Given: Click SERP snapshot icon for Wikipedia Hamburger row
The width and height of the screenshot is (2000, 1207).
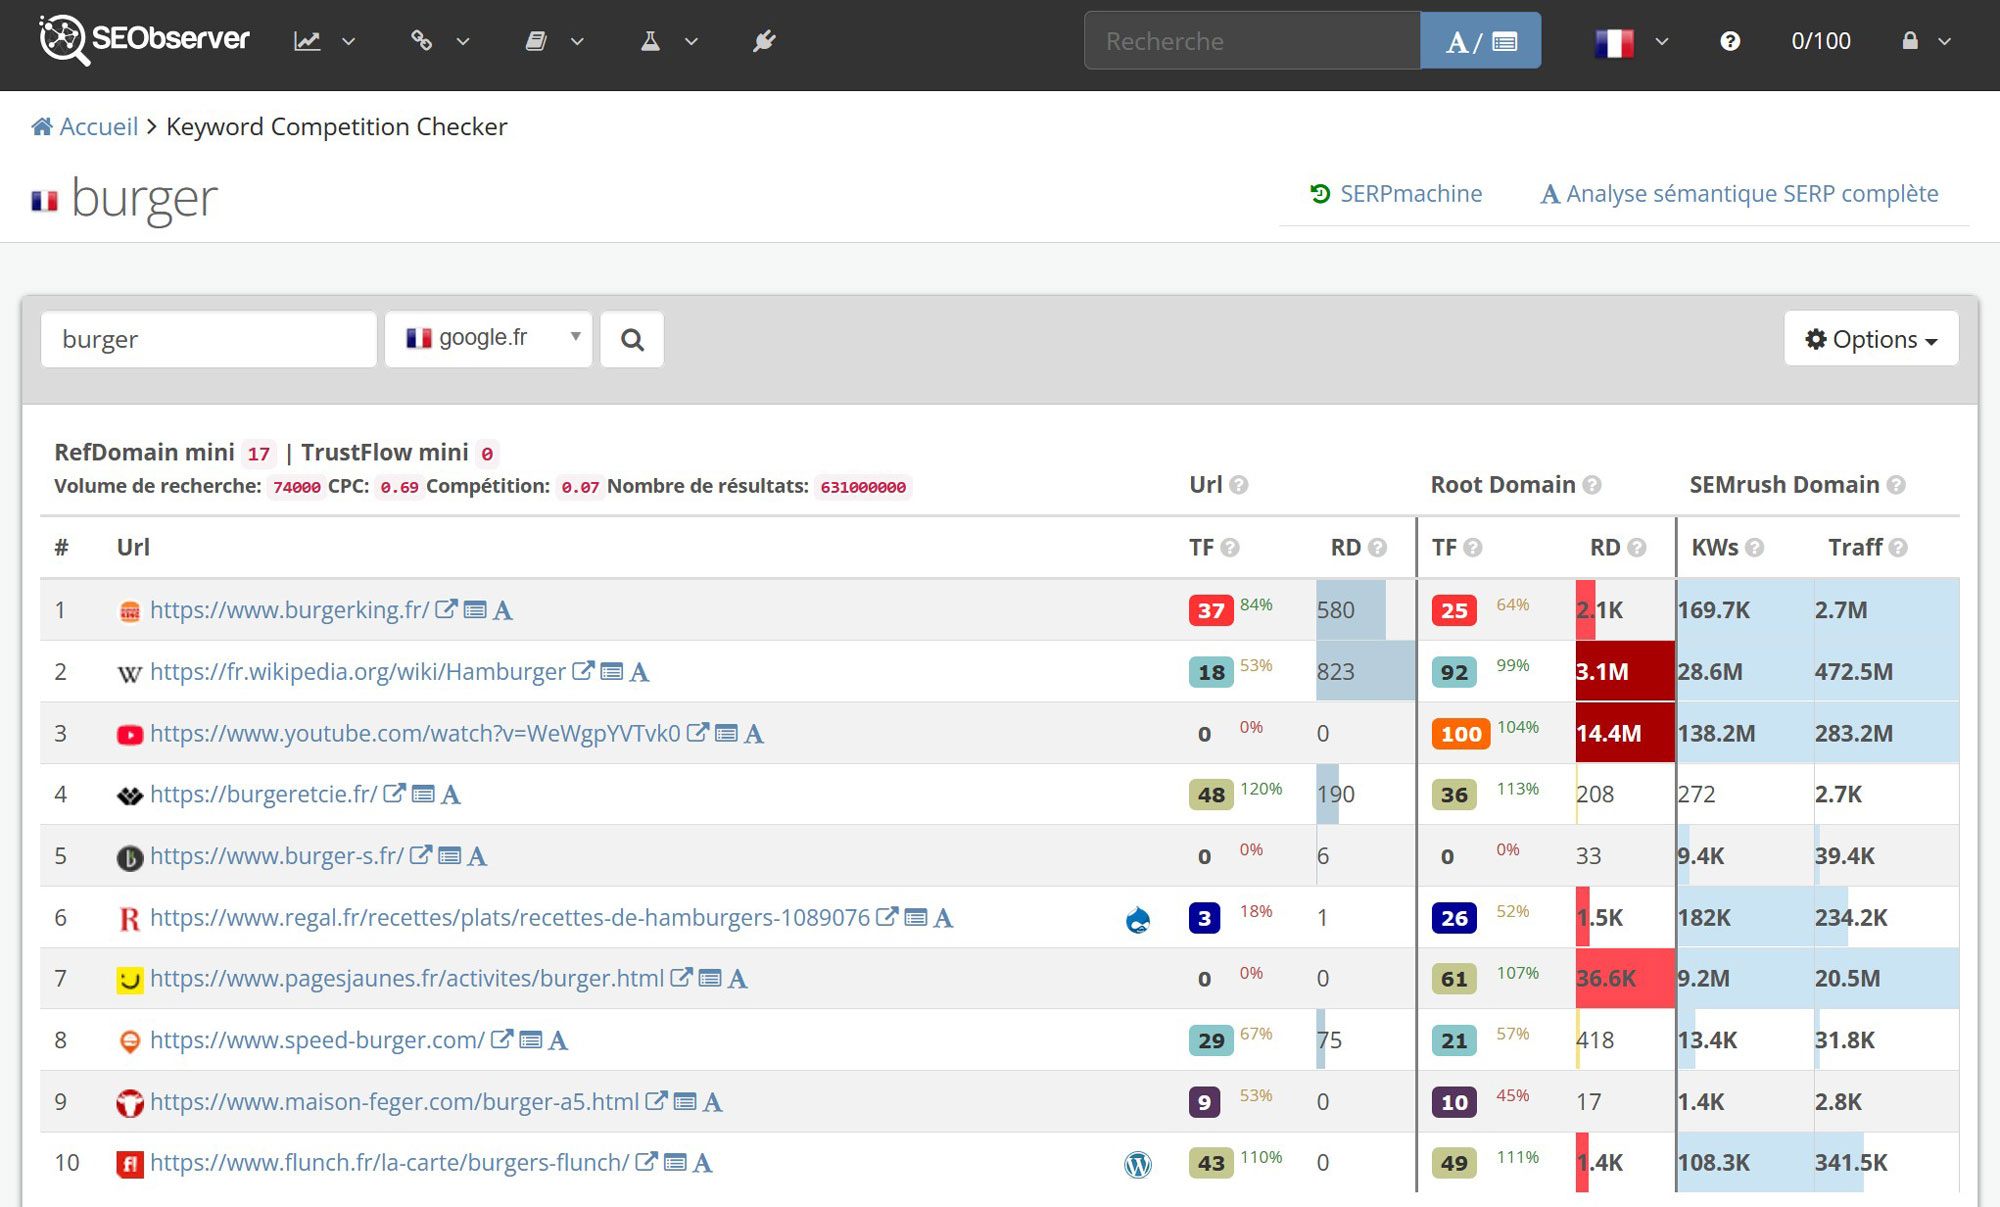Looking at the screenshot, I should coord(612,672).
